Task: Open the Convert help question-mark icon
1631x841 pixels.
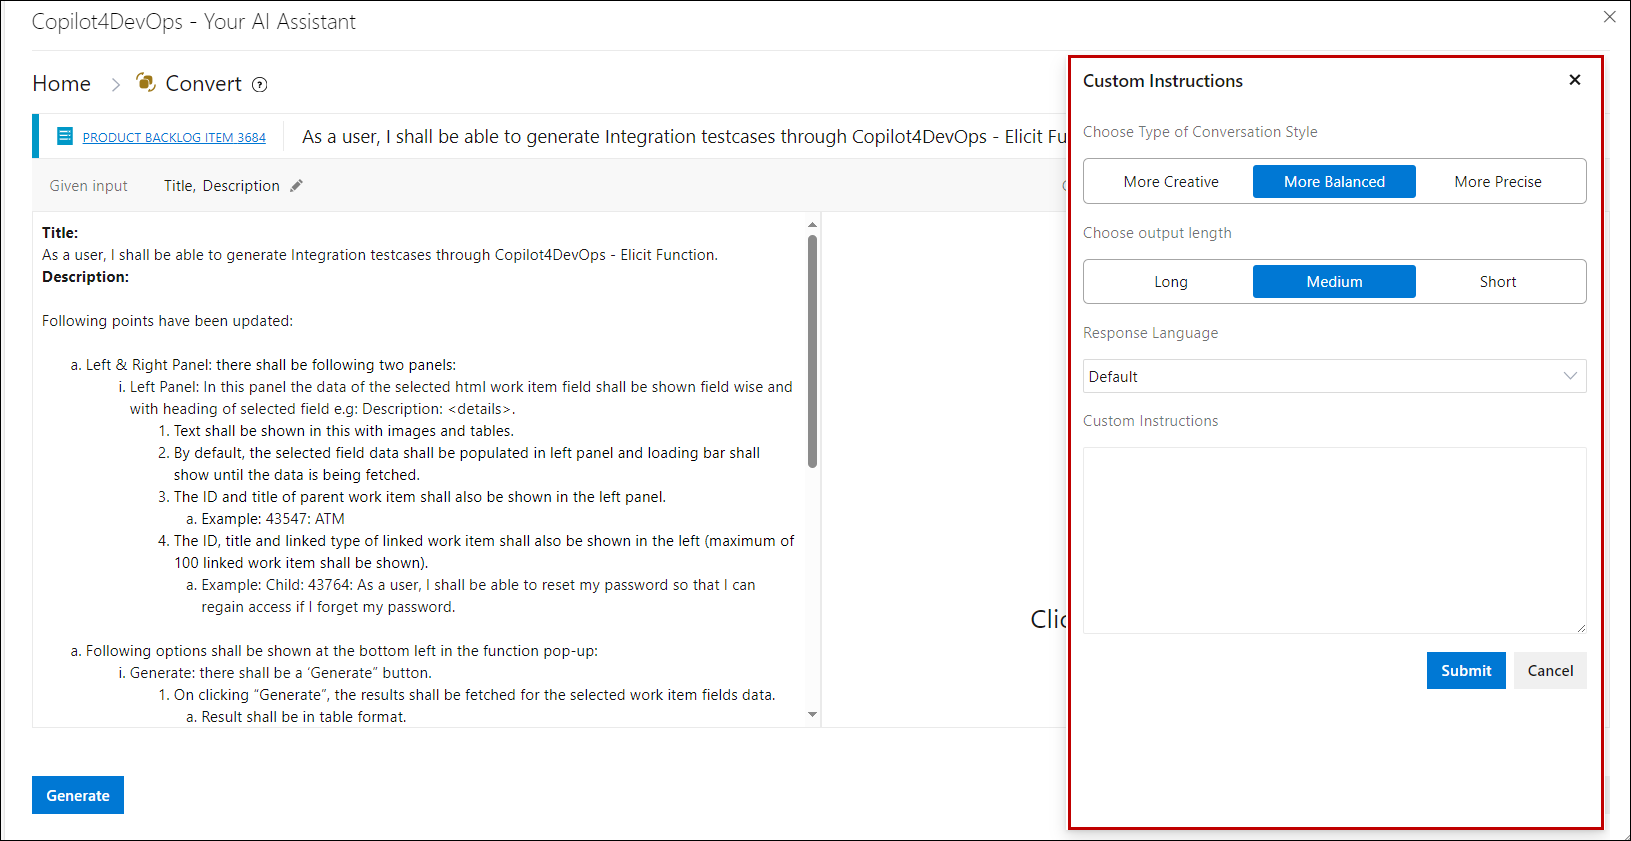Action: pyautogui.click(x=260, y=85)
